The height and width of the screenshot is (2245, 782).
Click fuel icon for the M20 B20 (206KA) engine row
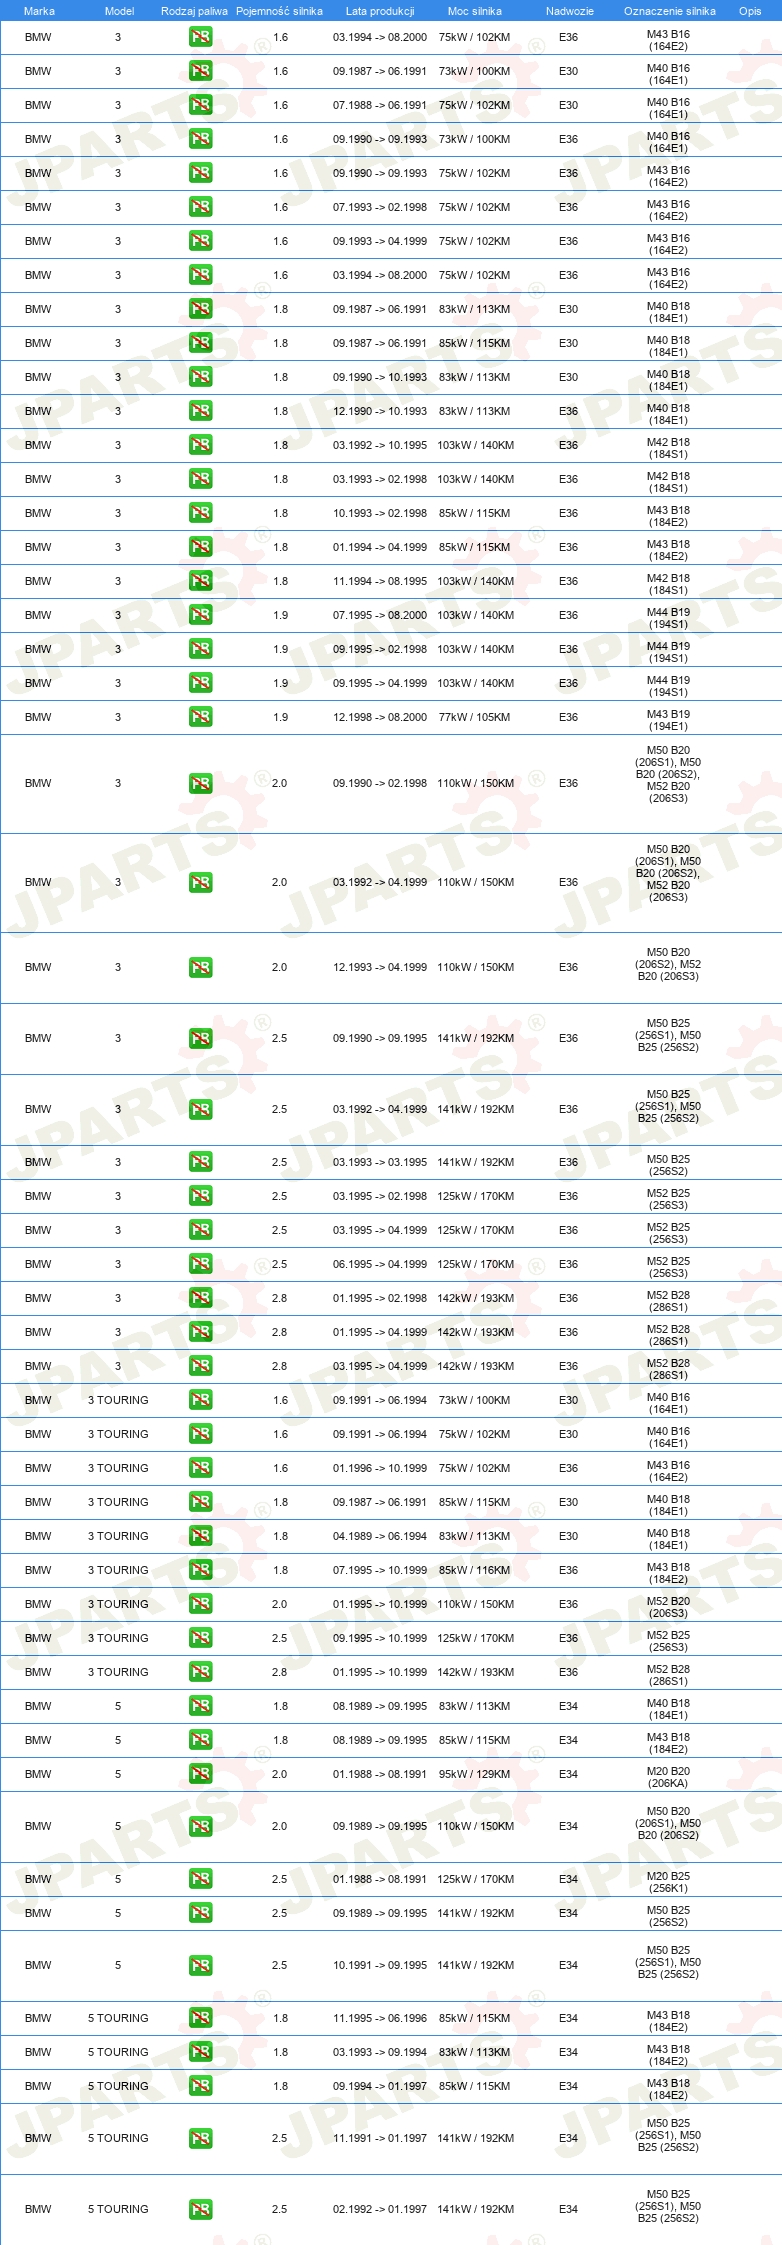[200, 1774]
